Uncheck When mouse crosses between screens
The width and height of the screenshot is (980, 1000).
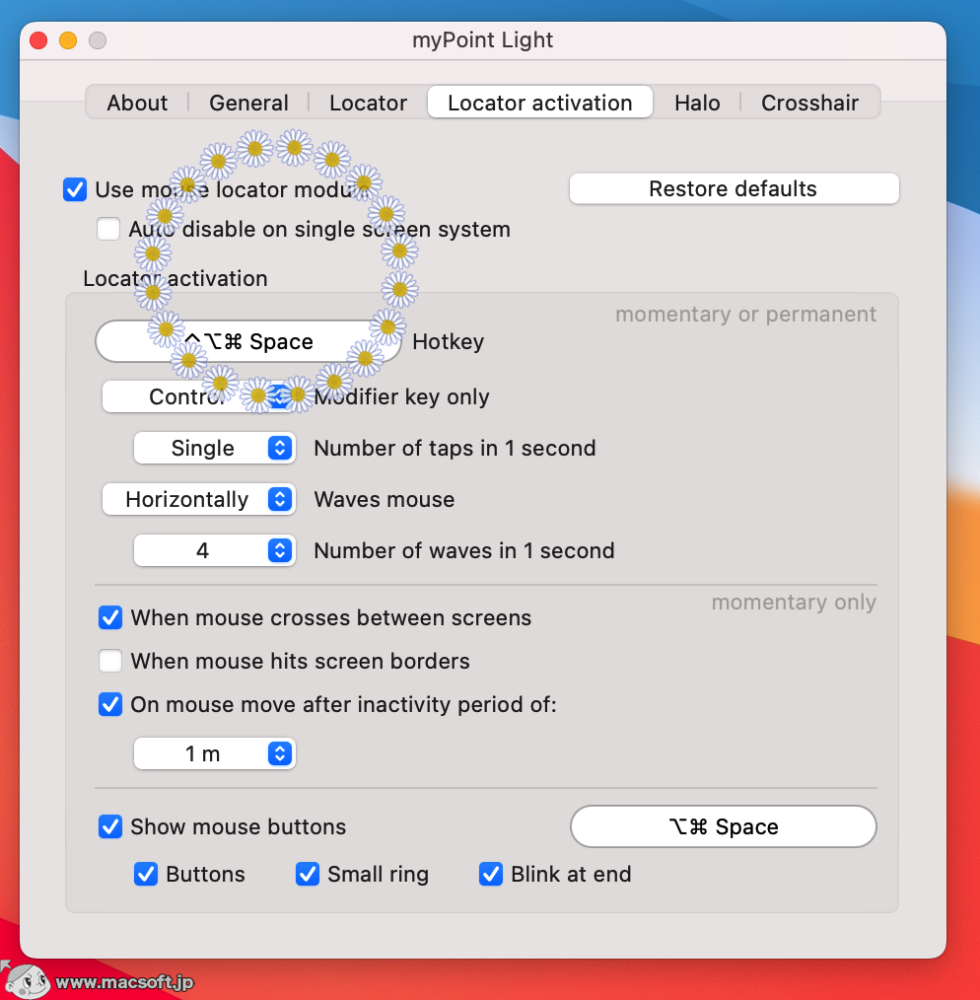(110, 618)
